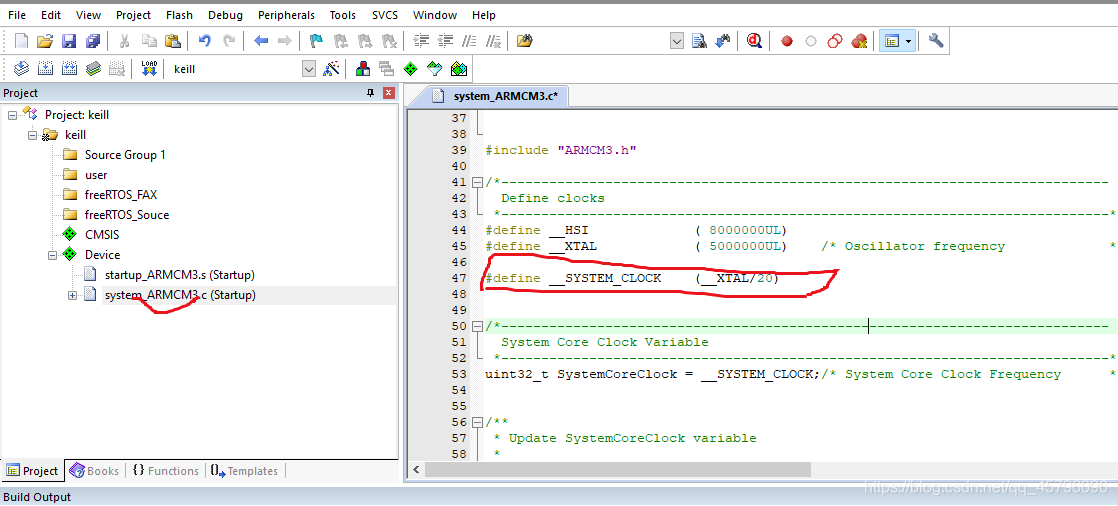Pin the Project panel with pushpin
The height and width of the screenshot is (506, 1118).
click(371, 93)
